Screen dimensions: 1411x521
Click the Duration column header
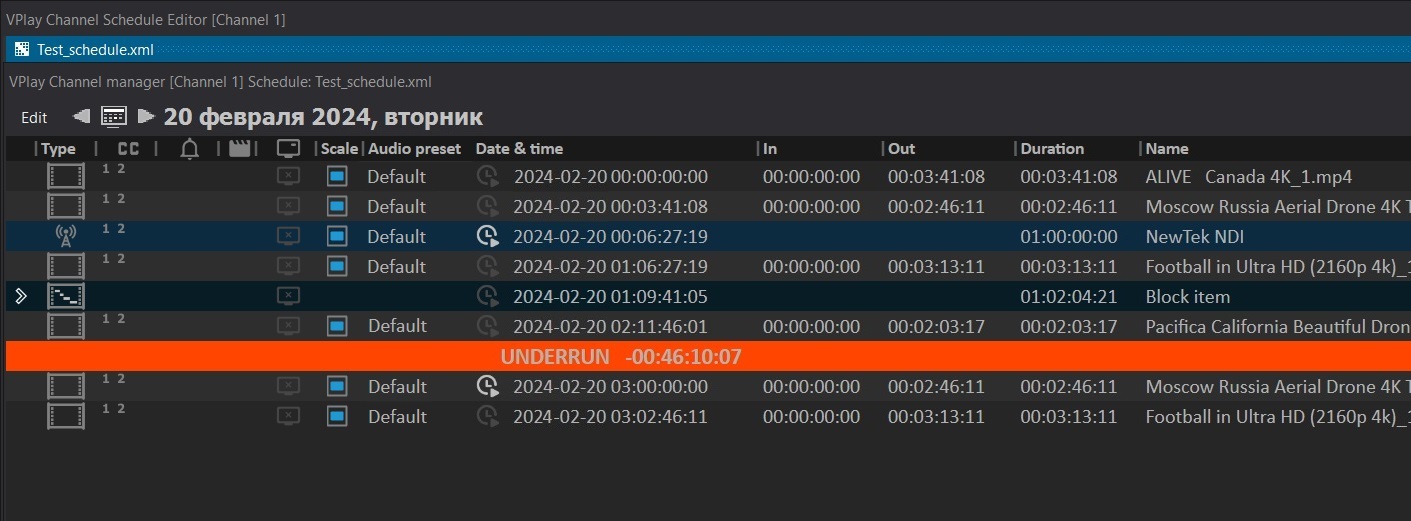coord(1052,149)
